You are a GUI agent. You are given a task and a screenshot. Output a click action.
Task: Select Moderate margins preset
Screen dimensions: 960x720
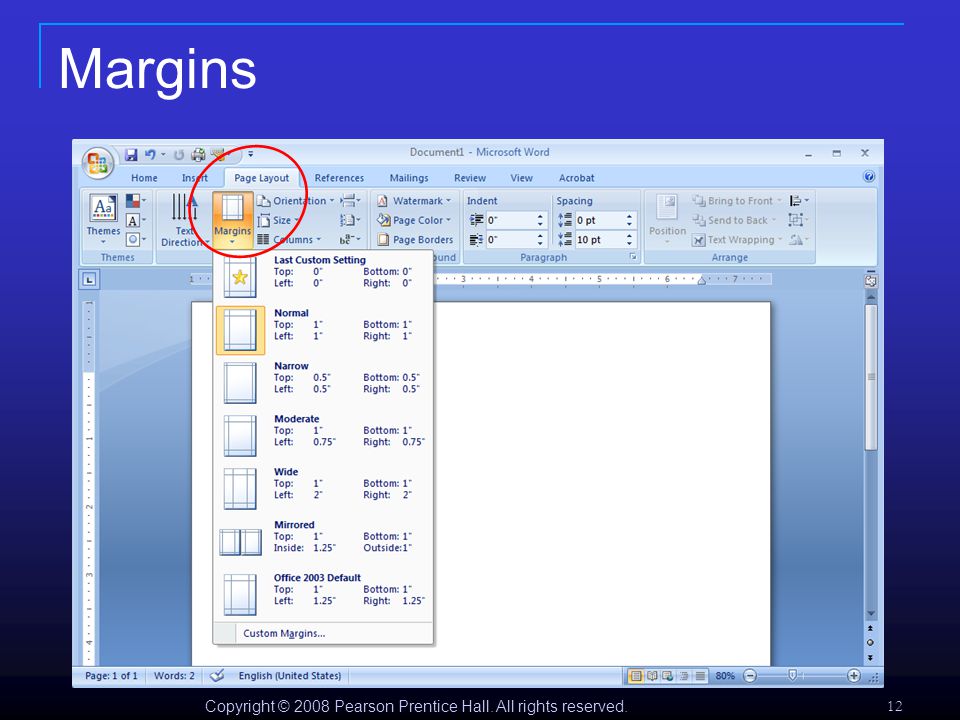coord(323,436)
